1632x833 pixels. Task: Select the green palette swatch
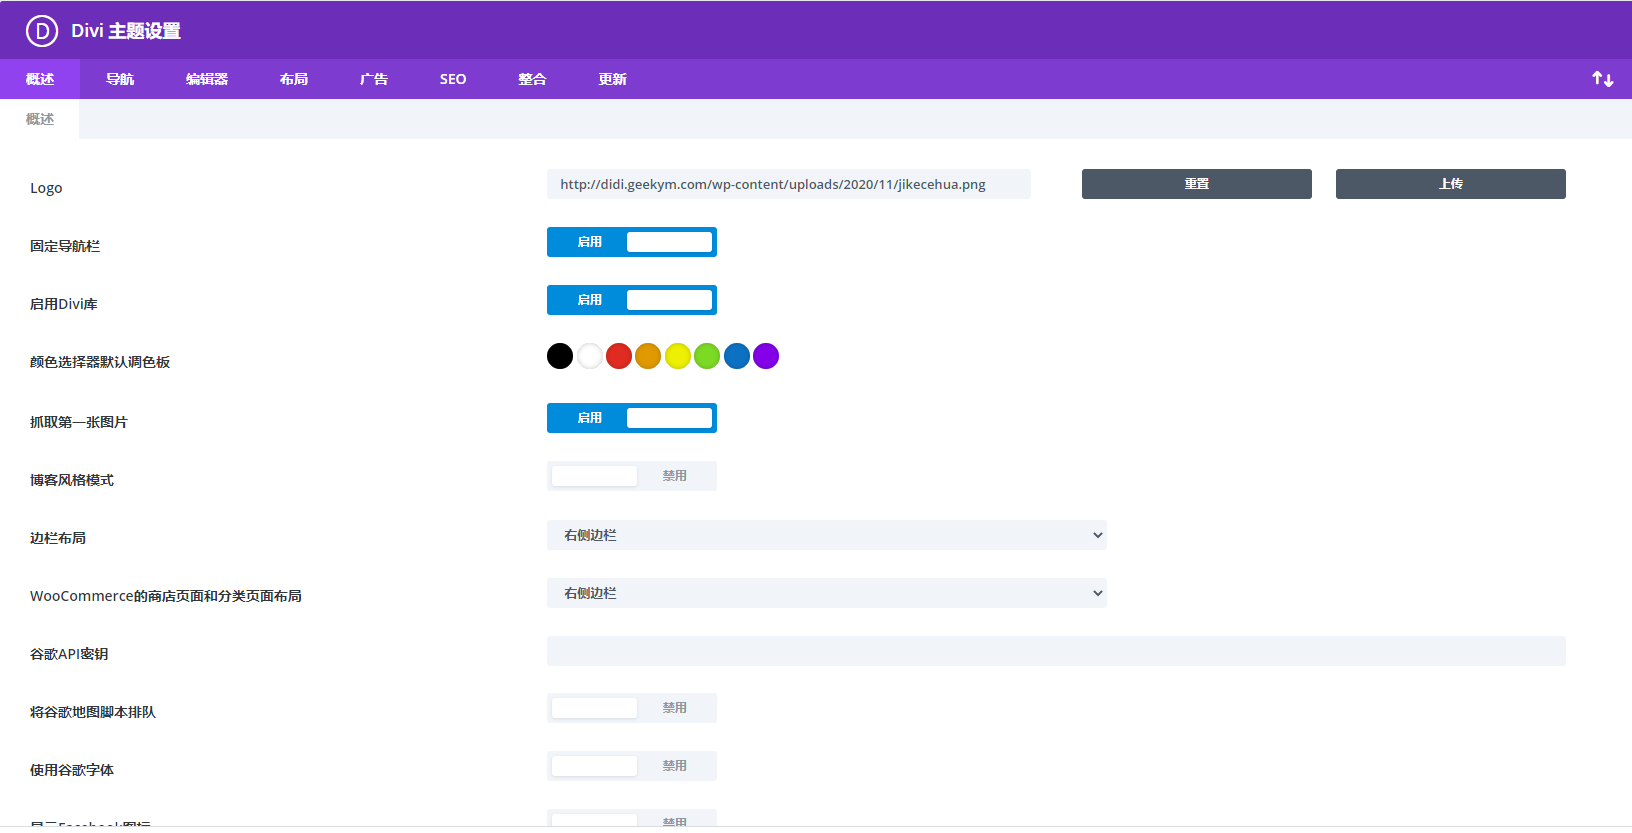pos(707,356)
